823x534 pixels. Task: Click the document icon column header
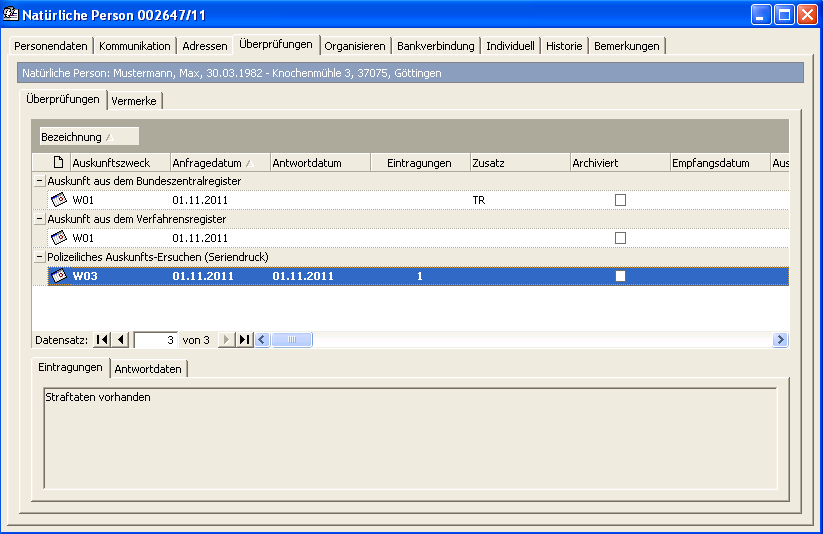click(x=58, y=163)
